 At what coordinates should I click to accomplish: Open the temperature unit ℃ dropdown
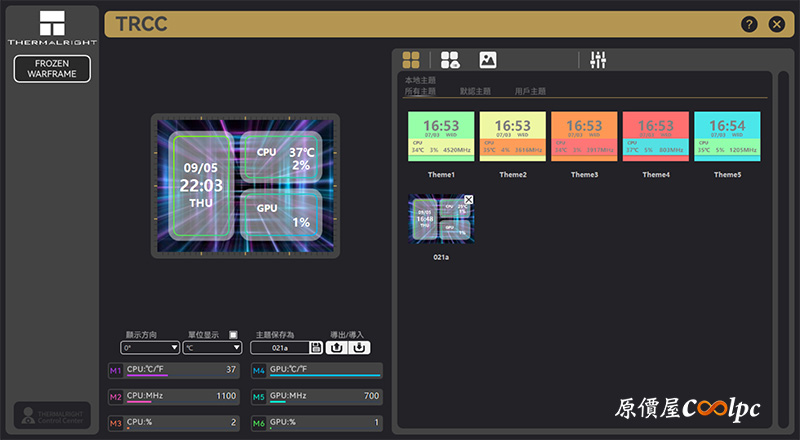(x=212, y=348)
